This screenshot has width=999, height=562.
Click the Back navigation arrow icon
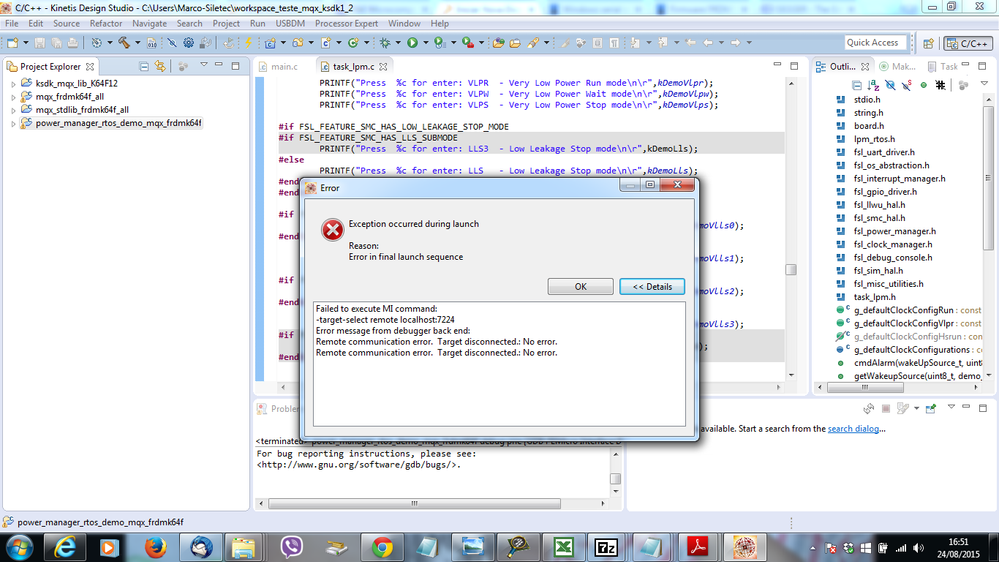(708, 43)
